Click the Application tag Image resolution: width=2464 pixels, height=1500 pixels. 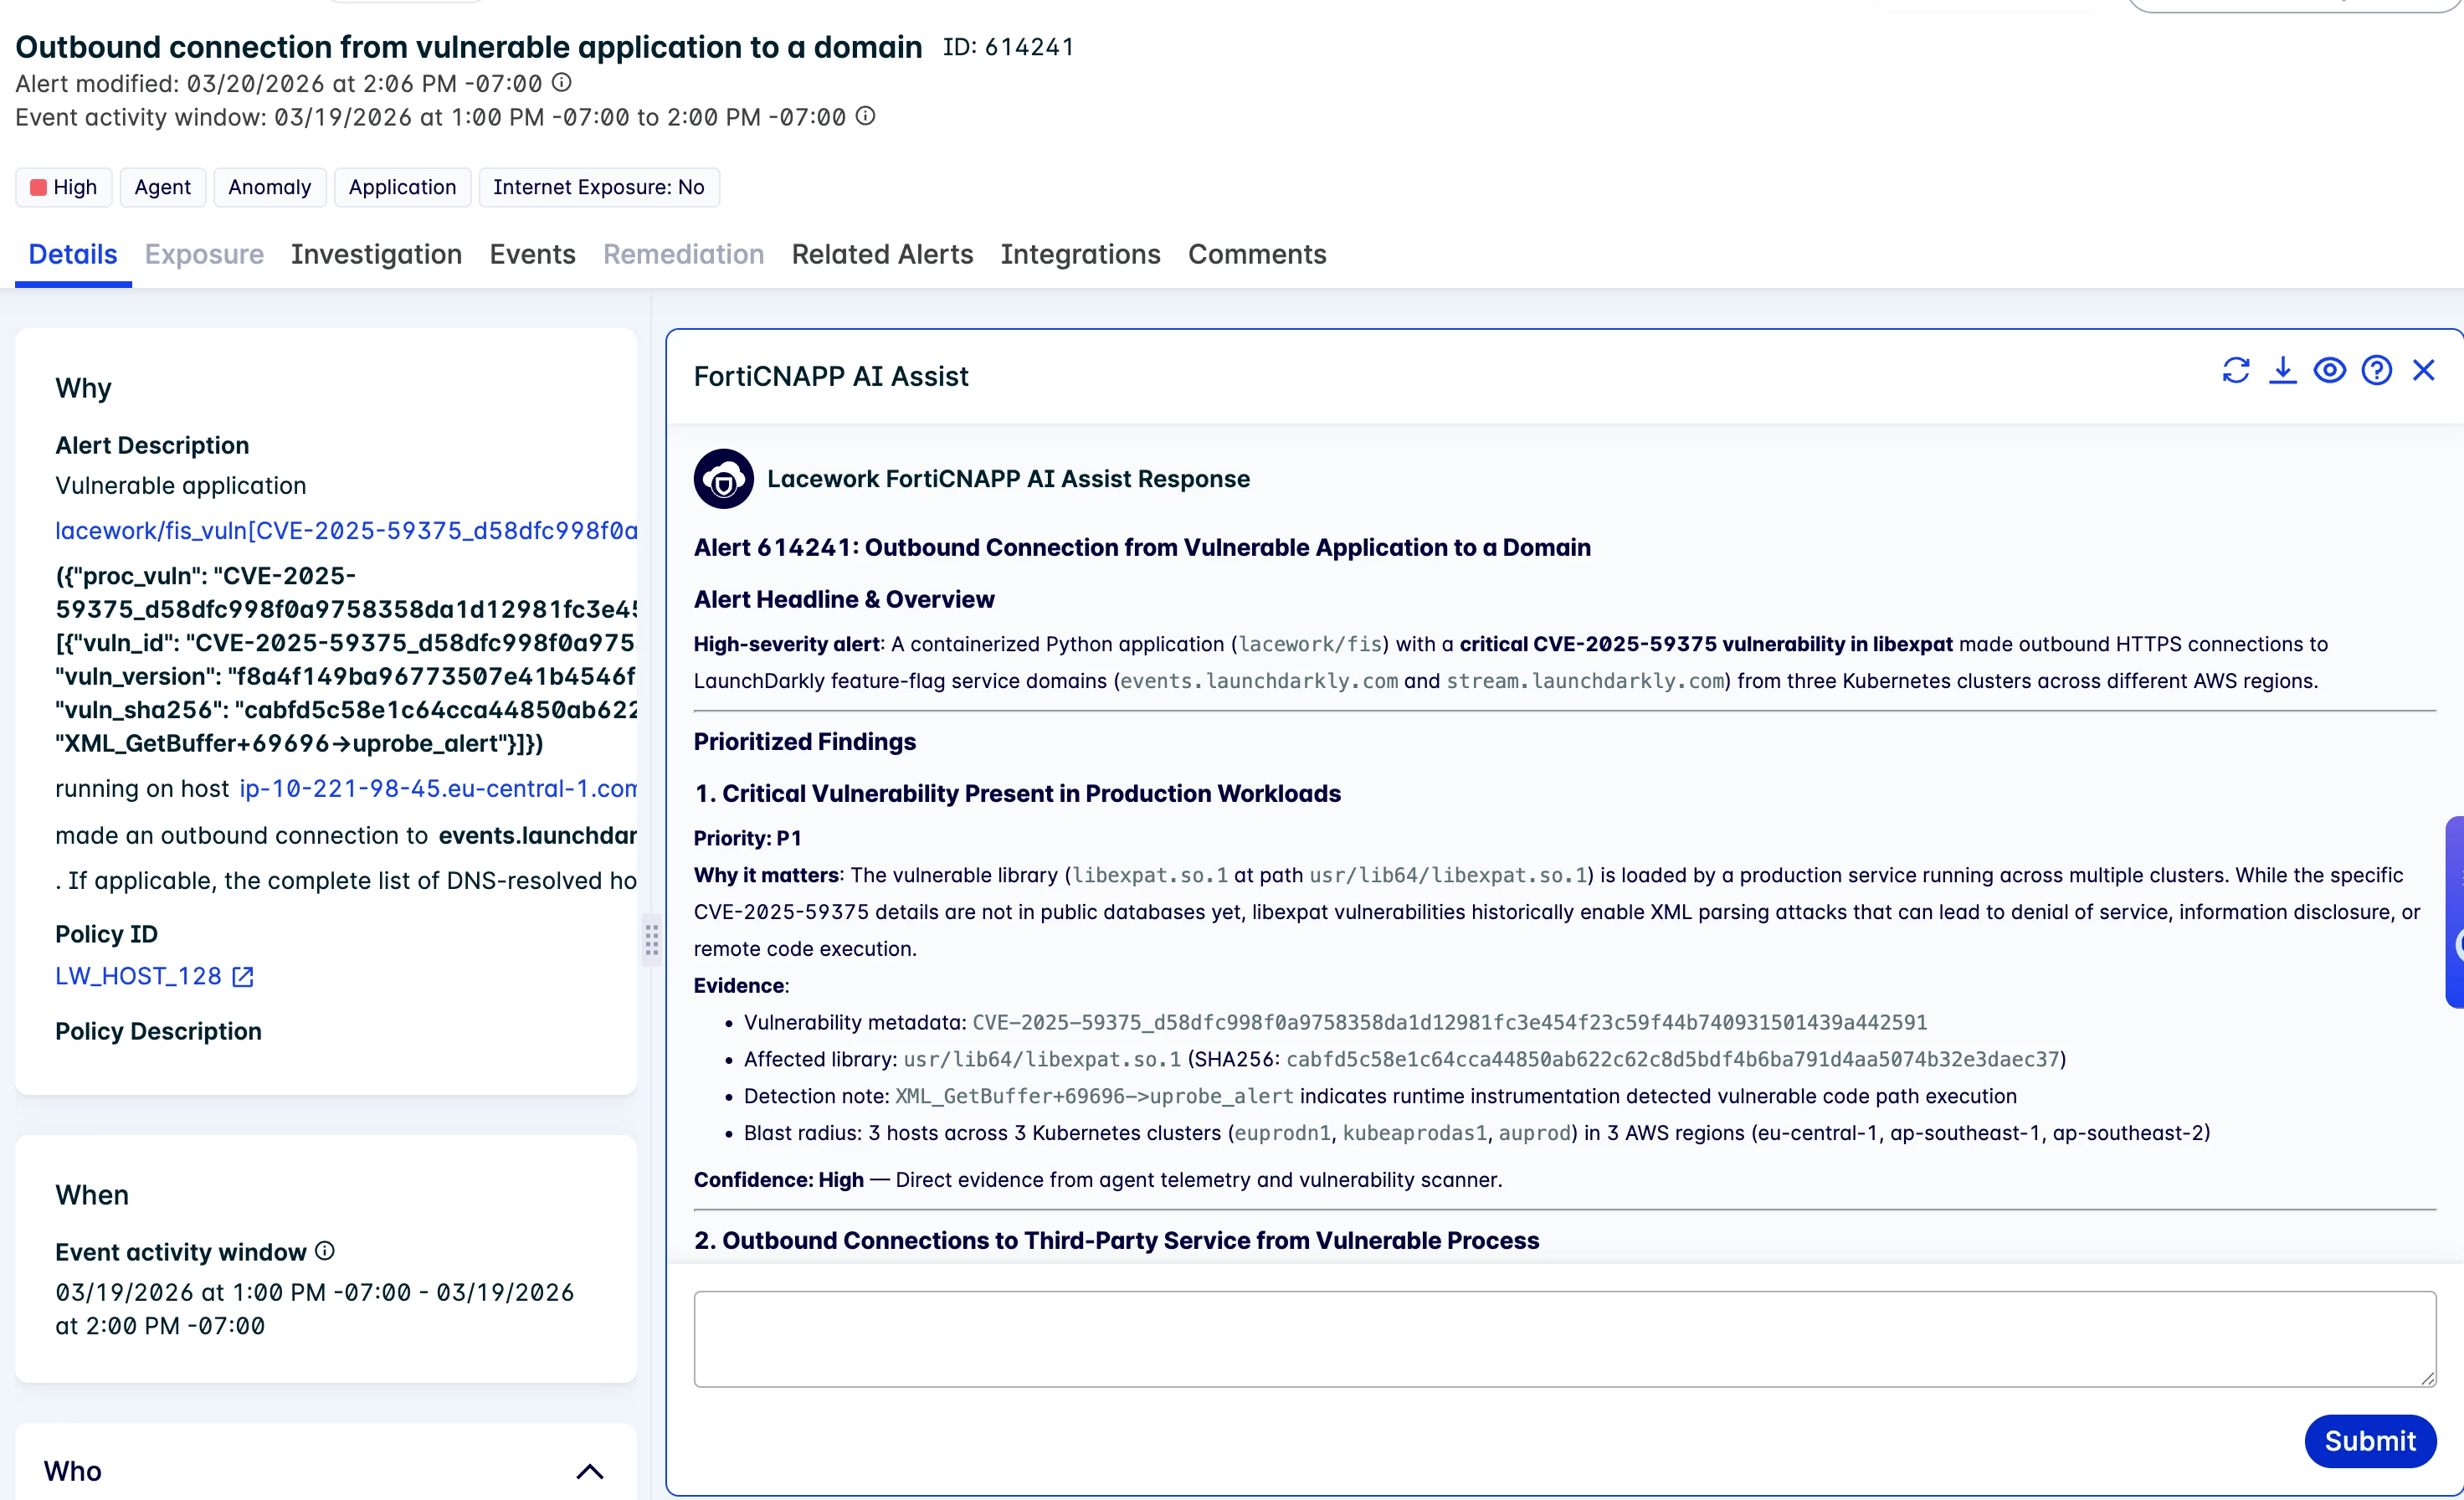(x=402, y=187)
